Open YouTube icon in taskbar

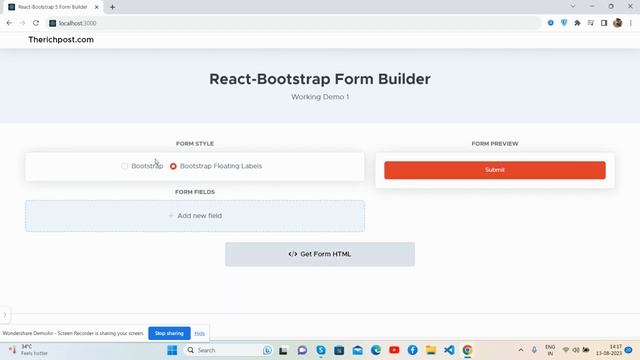[394, 350]
